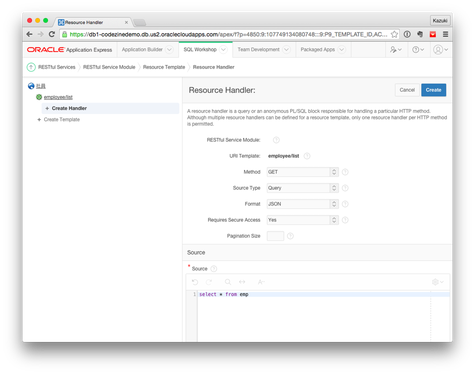The width and height of the screenshot is (475, 374).
Task: Select employee/list in the tree
Action: tap(58, 97)
